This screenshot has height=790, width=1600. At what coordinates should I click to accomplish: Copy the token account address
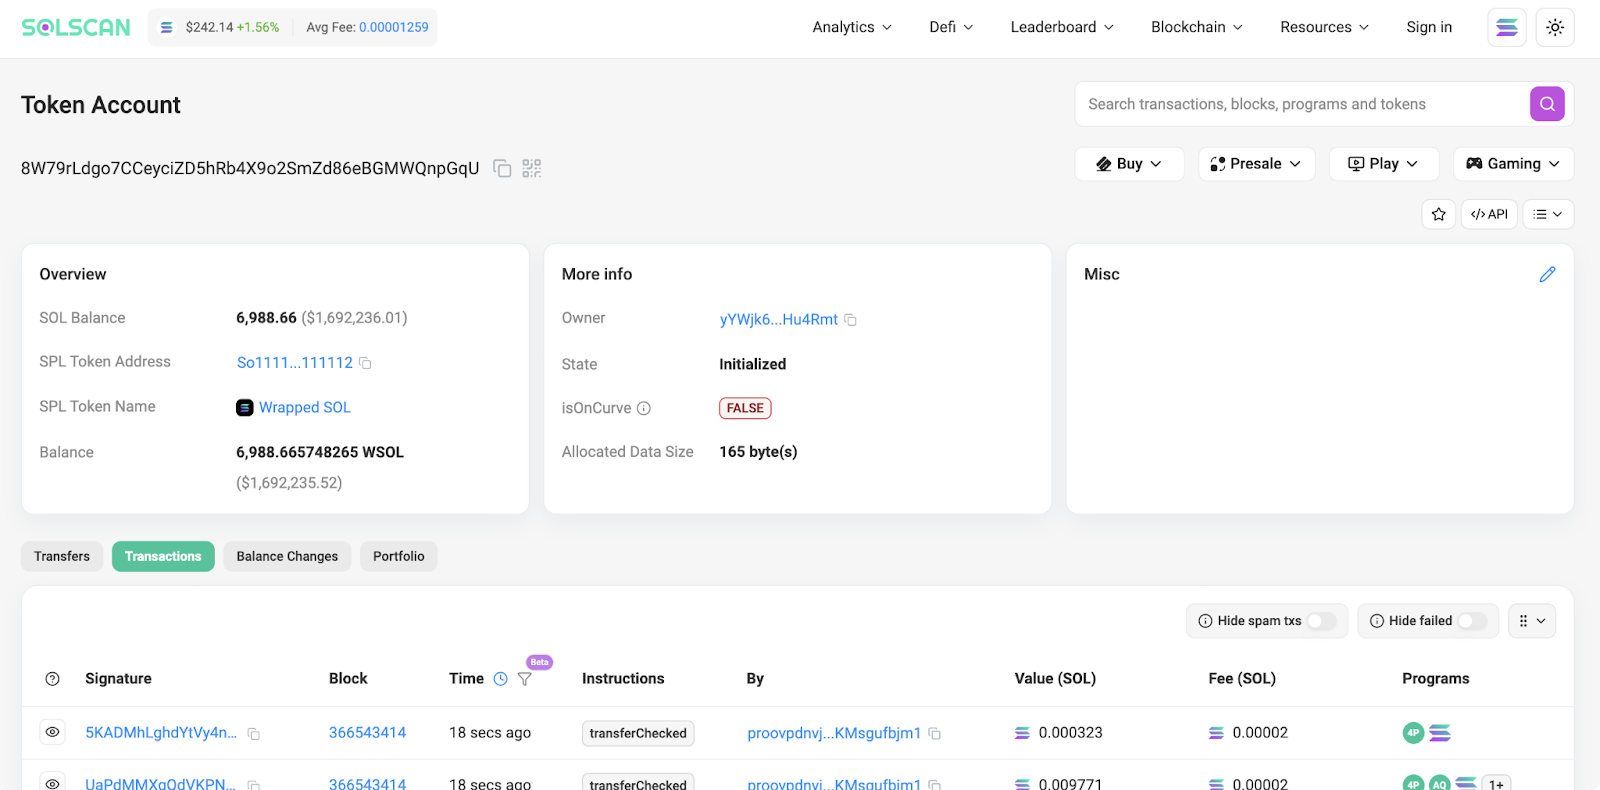tap(502, 168)
